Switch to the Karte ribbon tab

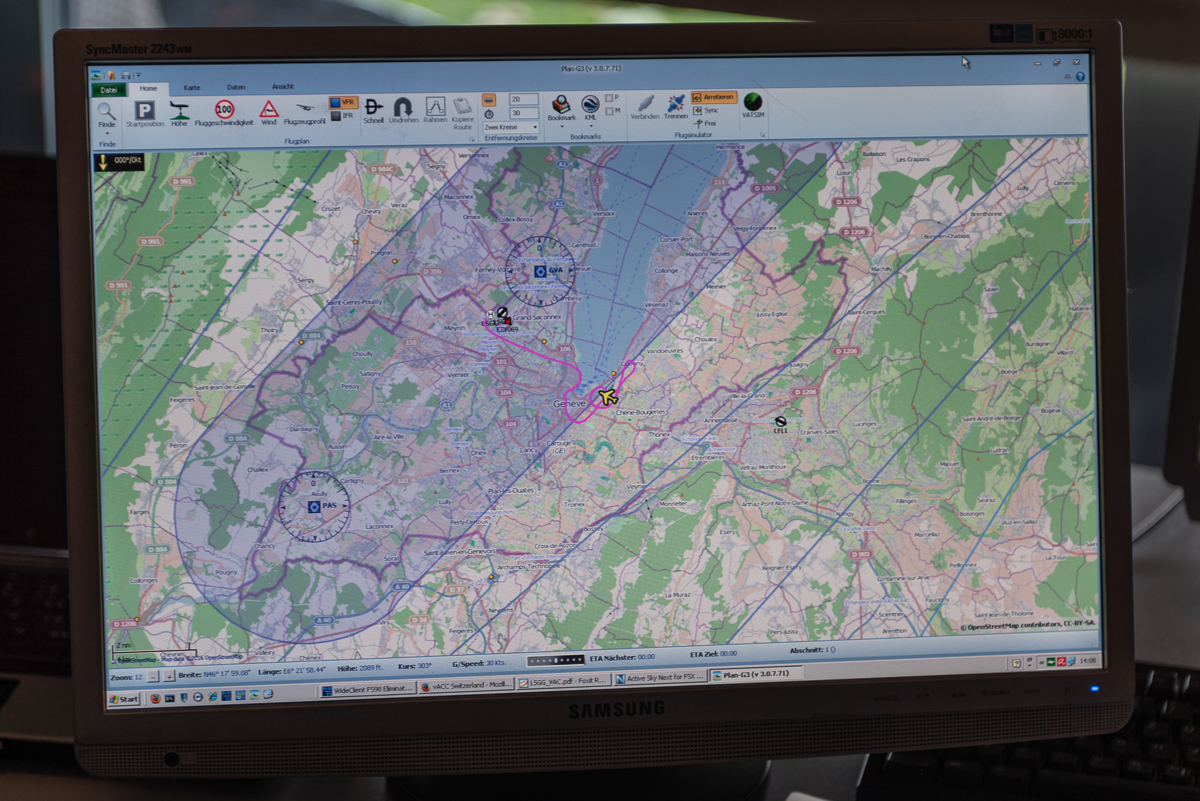pyautogui.click(x=192, y=87)
